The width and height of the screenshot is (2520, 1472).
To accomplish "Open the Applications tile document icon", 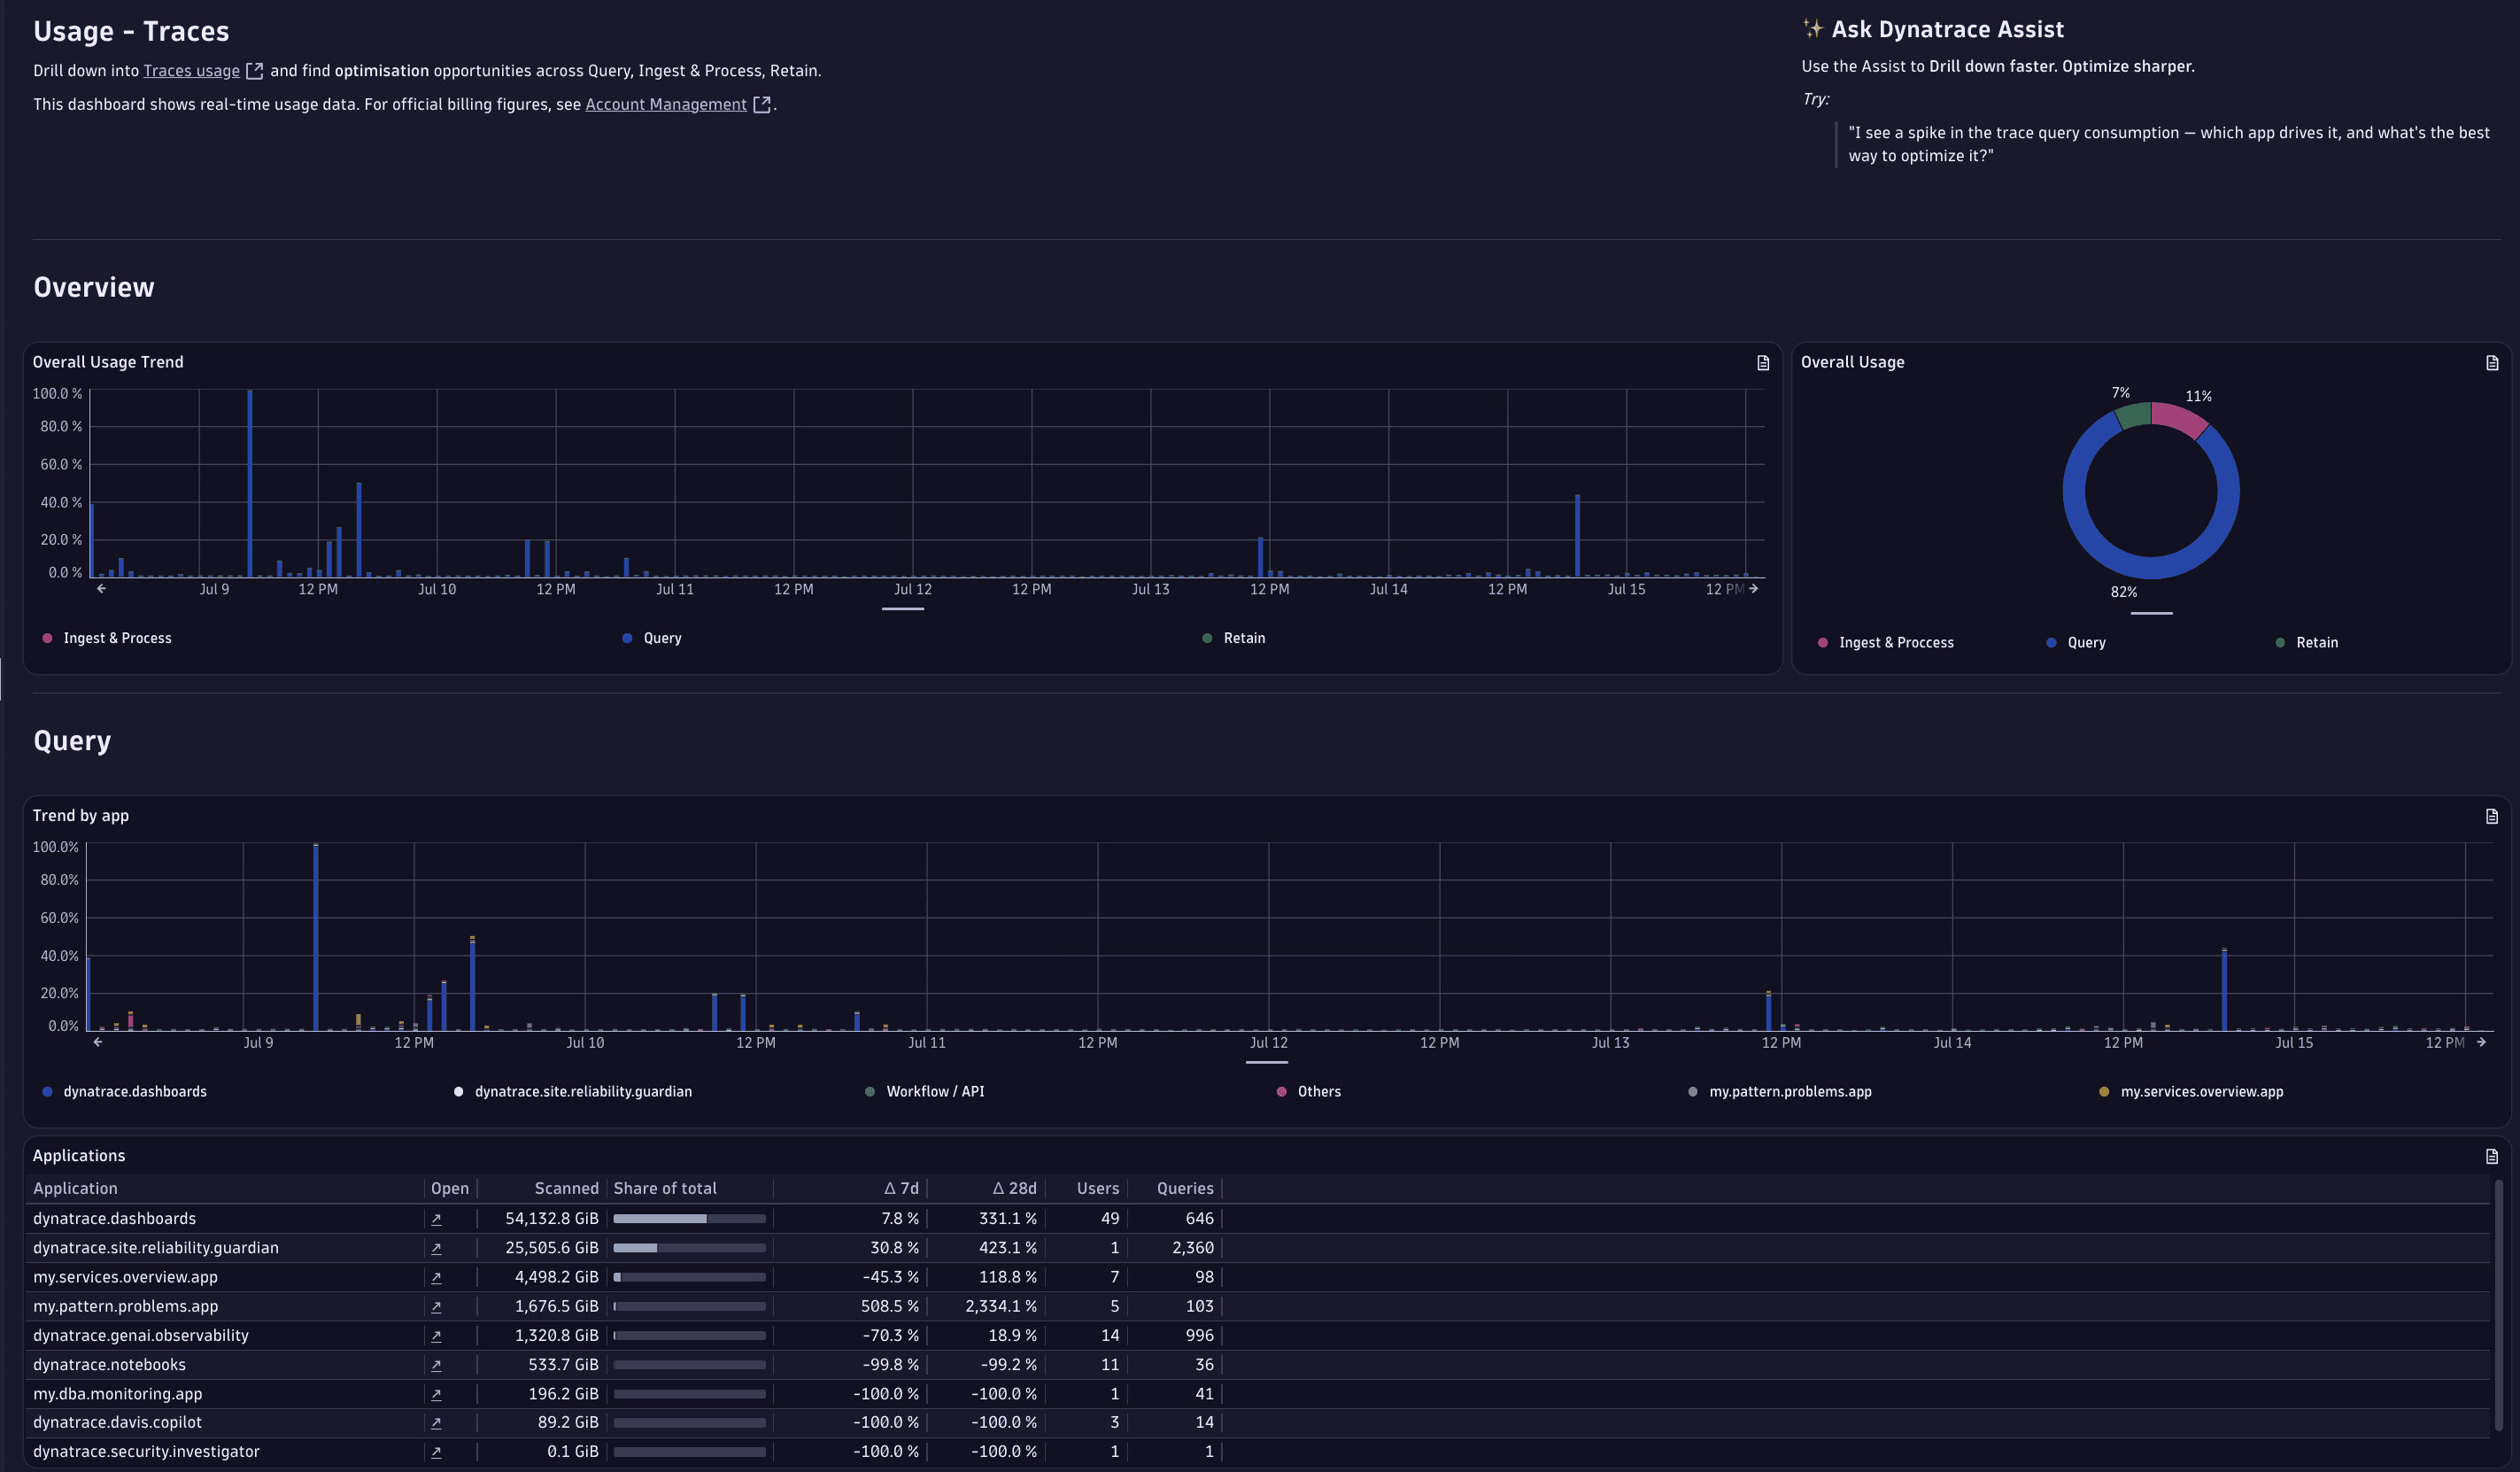I will [2492, 1156].
